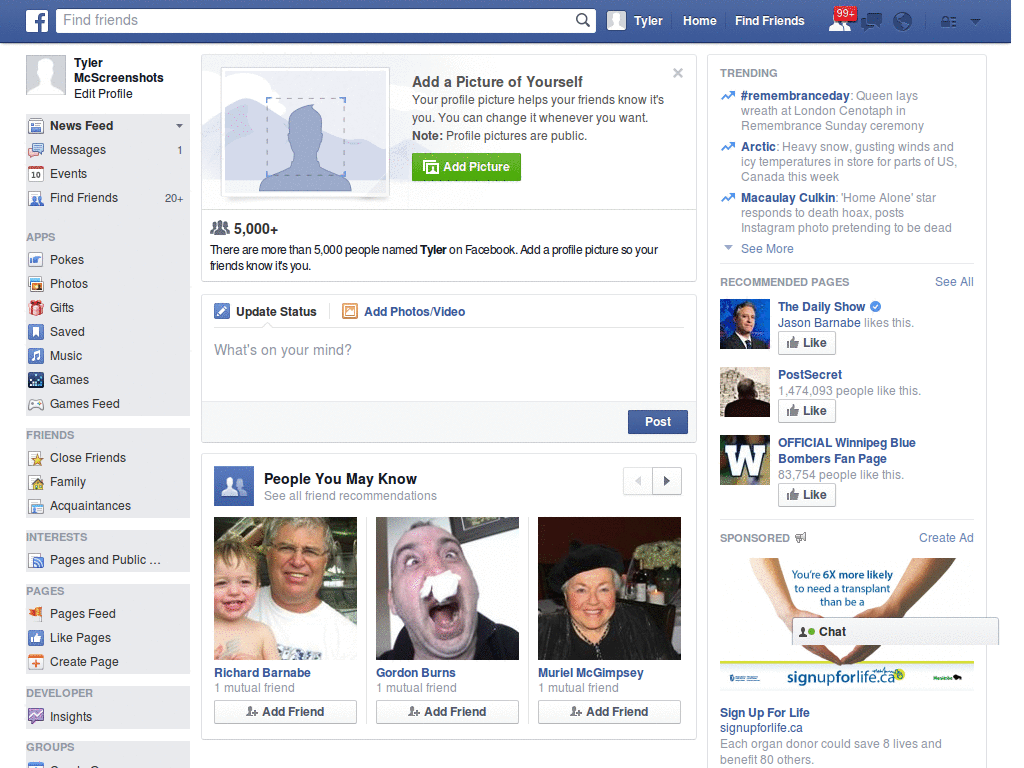Open Tyler profile in top bar
Image resolution: width=1024 pixels, height=768 pixels.
coord(635,21)
